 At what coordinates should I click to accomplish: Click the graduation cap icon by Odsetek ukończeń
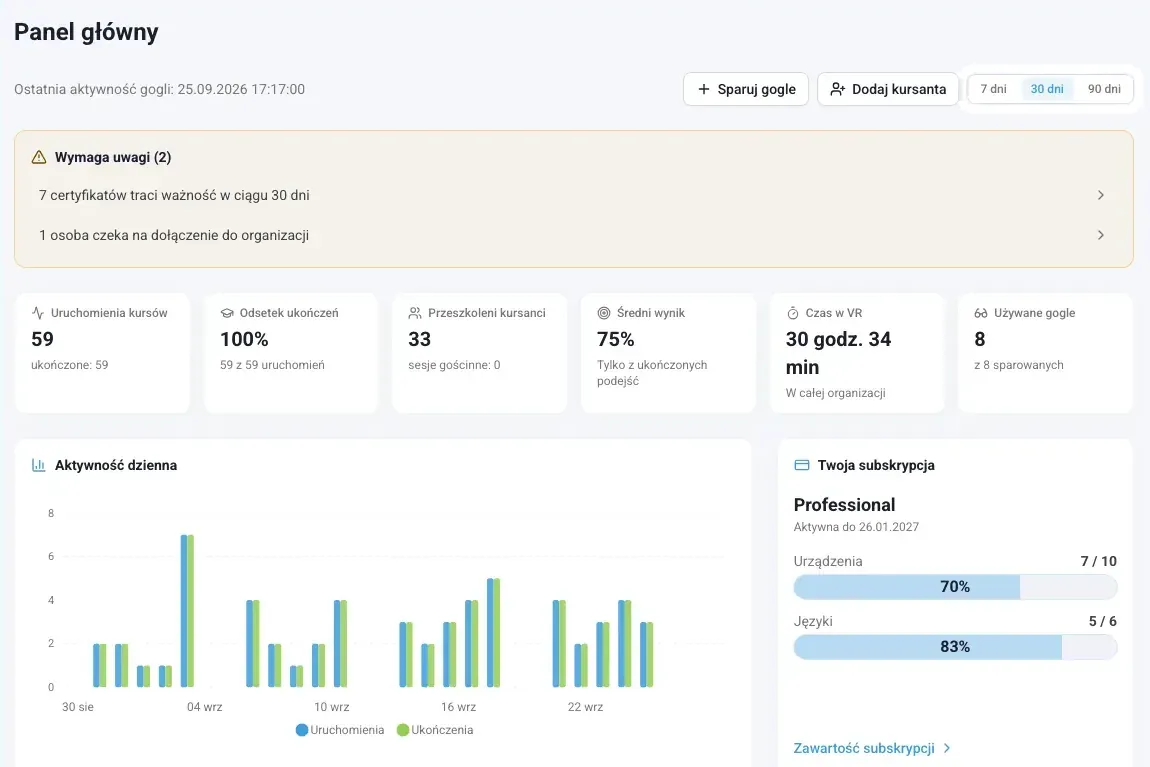pyautogui.click(x=227, y=313)
